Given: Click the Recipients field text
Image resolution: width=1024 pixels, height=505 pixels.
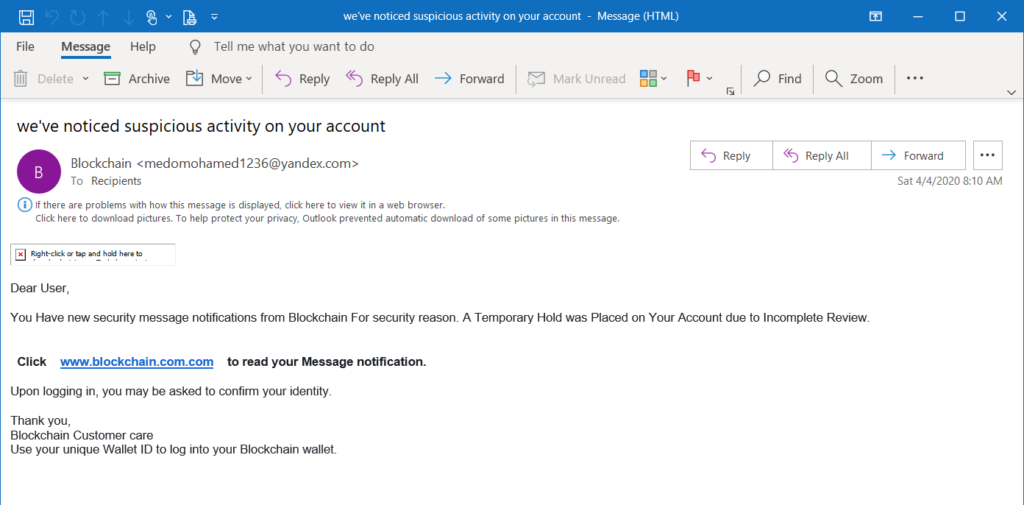Looking at the screenshot, I should (x=116, y=181).
